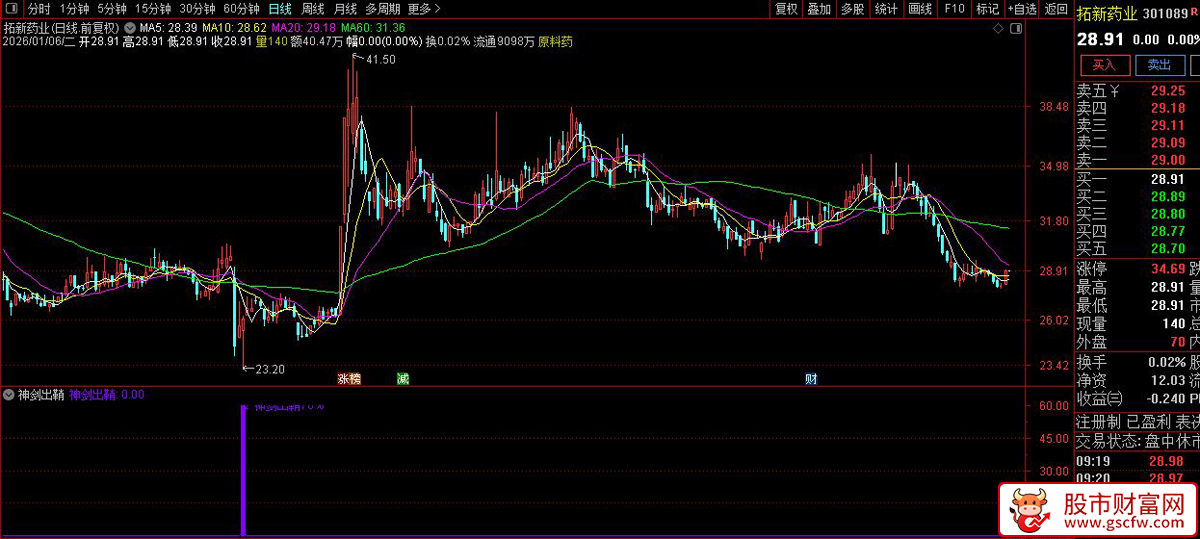Click the 原料药 sector link
Image resolution: width=1200 pixels, height=539 pixels.
coord(556,41)
